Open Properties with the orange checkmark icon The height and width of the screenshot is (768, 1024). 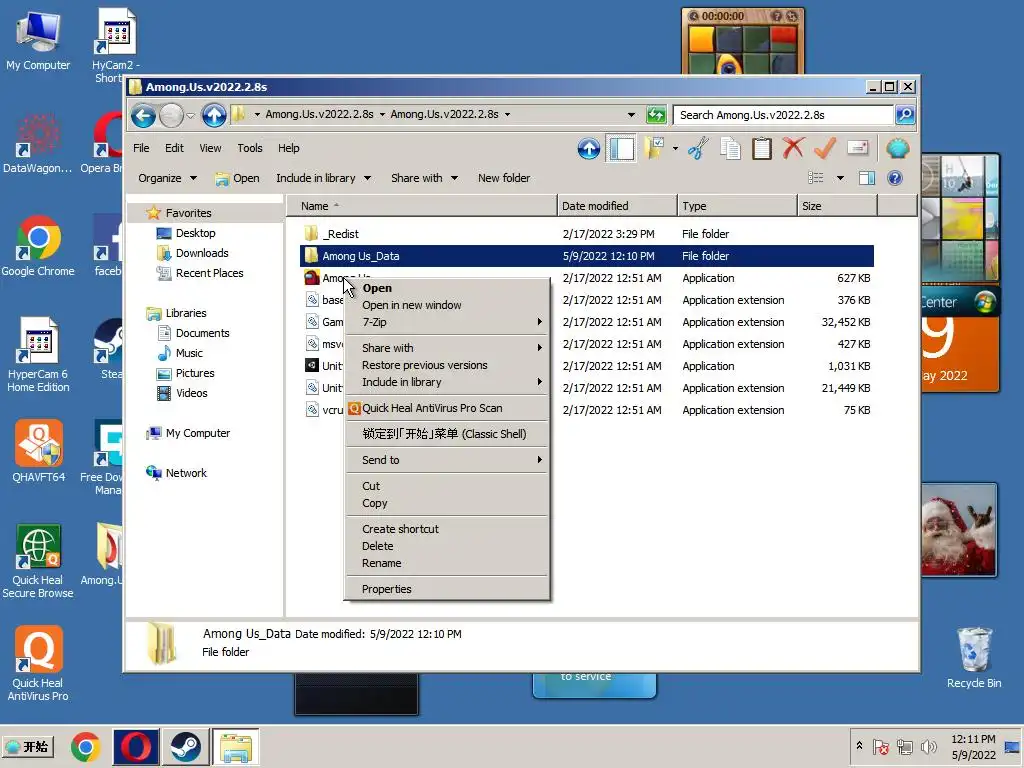(x=825, y=148)
